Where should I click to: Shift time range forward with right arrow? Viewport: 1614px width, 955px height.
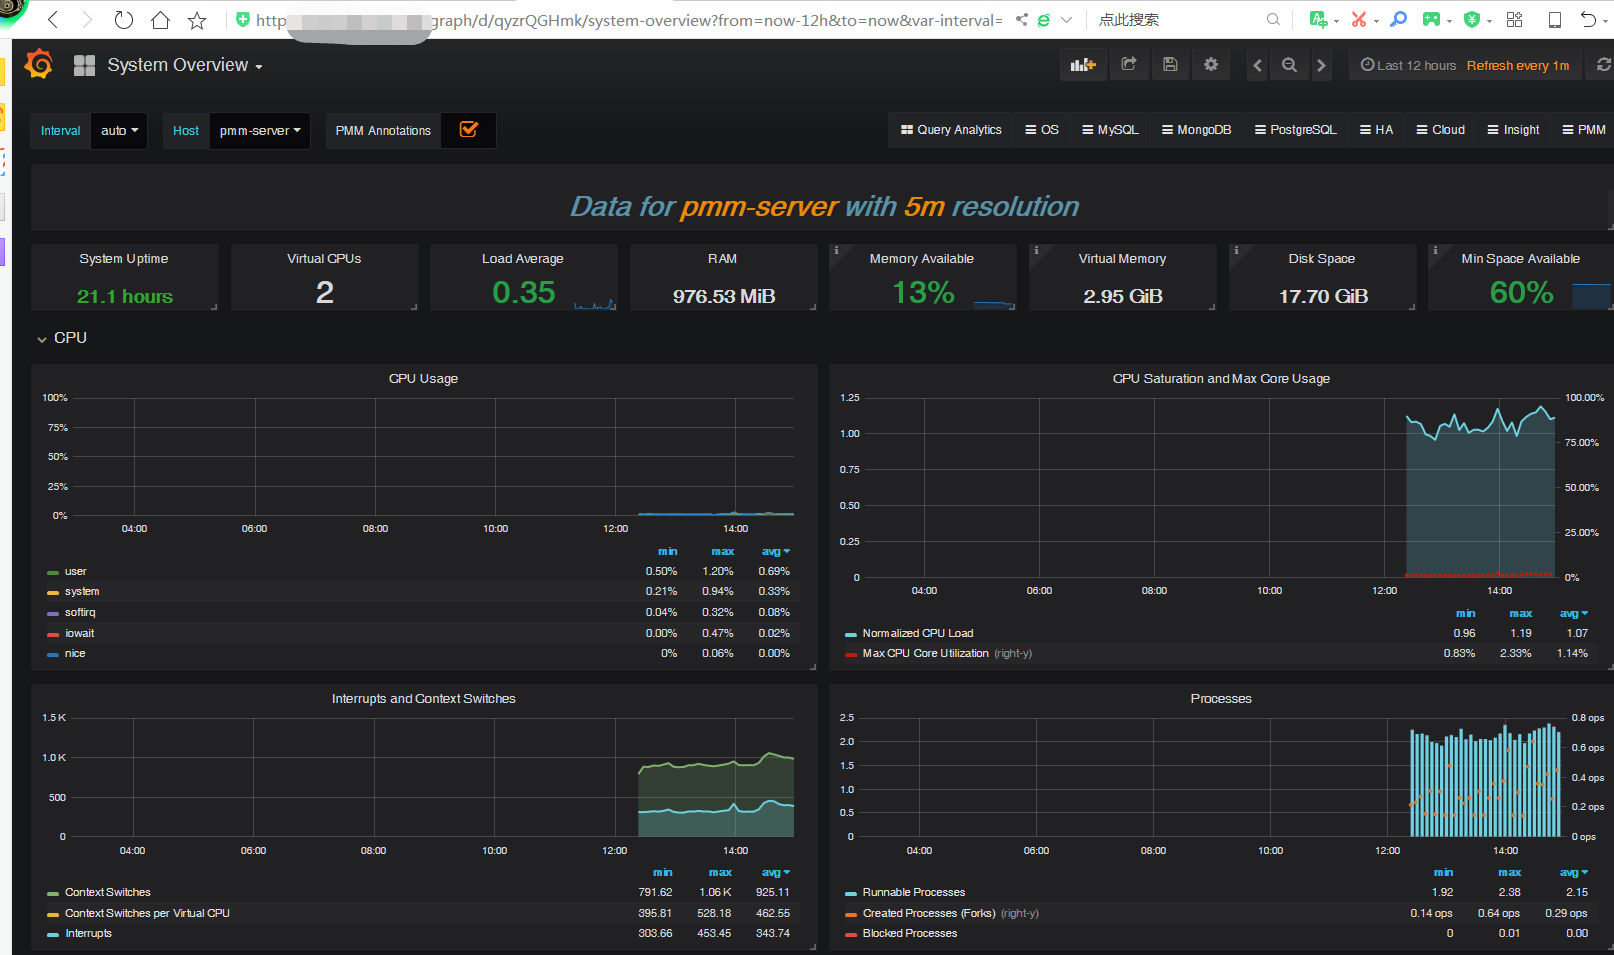coord(1321,66)
